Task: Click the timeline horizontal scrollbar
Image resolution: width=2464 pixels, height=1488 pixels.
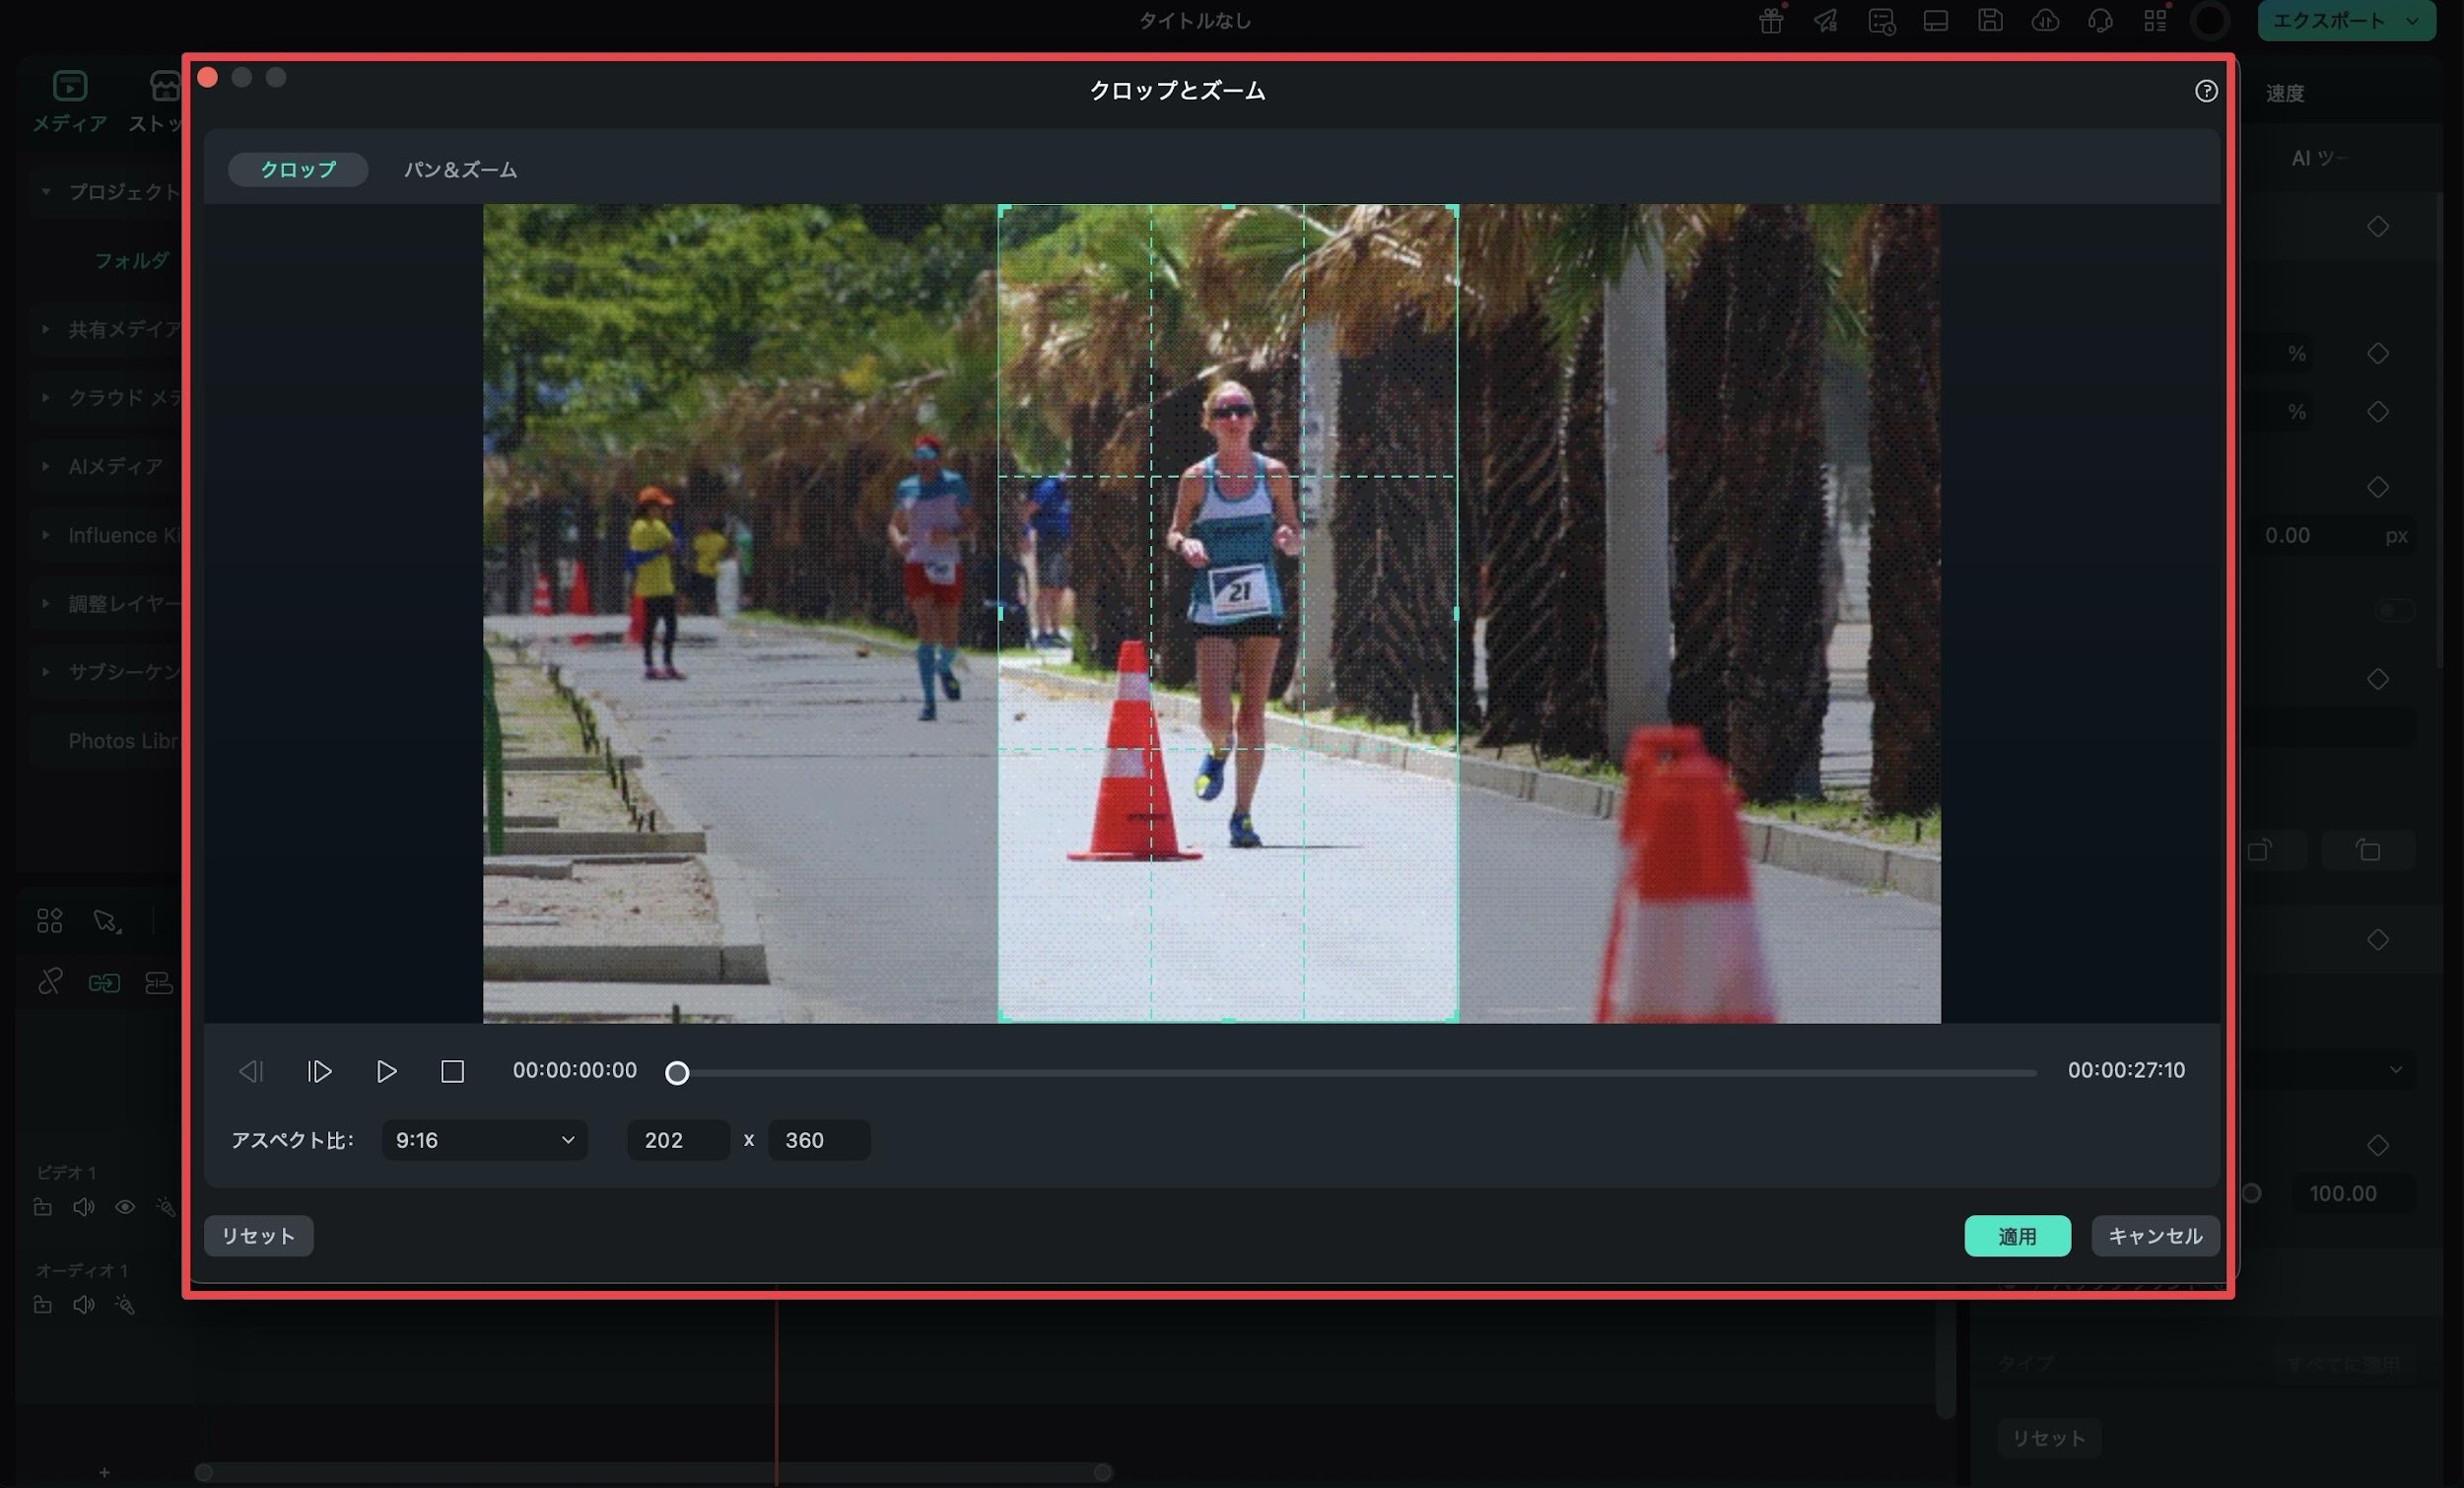Action: (x=653, y=1472)
